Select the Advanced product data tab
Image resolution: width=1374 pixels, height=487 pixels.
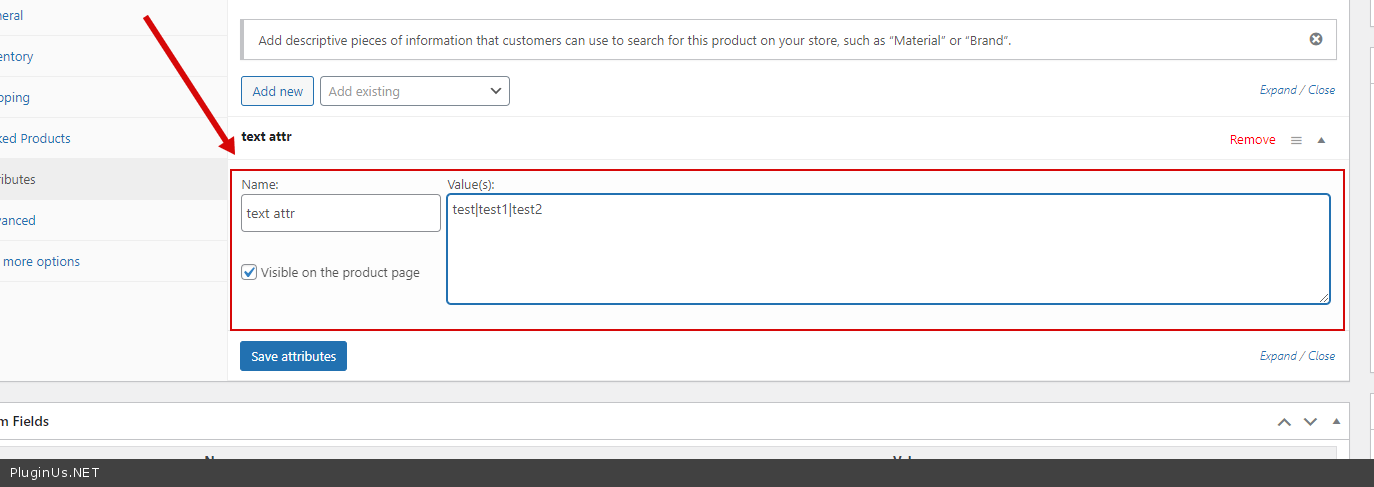tap(17, 221)
